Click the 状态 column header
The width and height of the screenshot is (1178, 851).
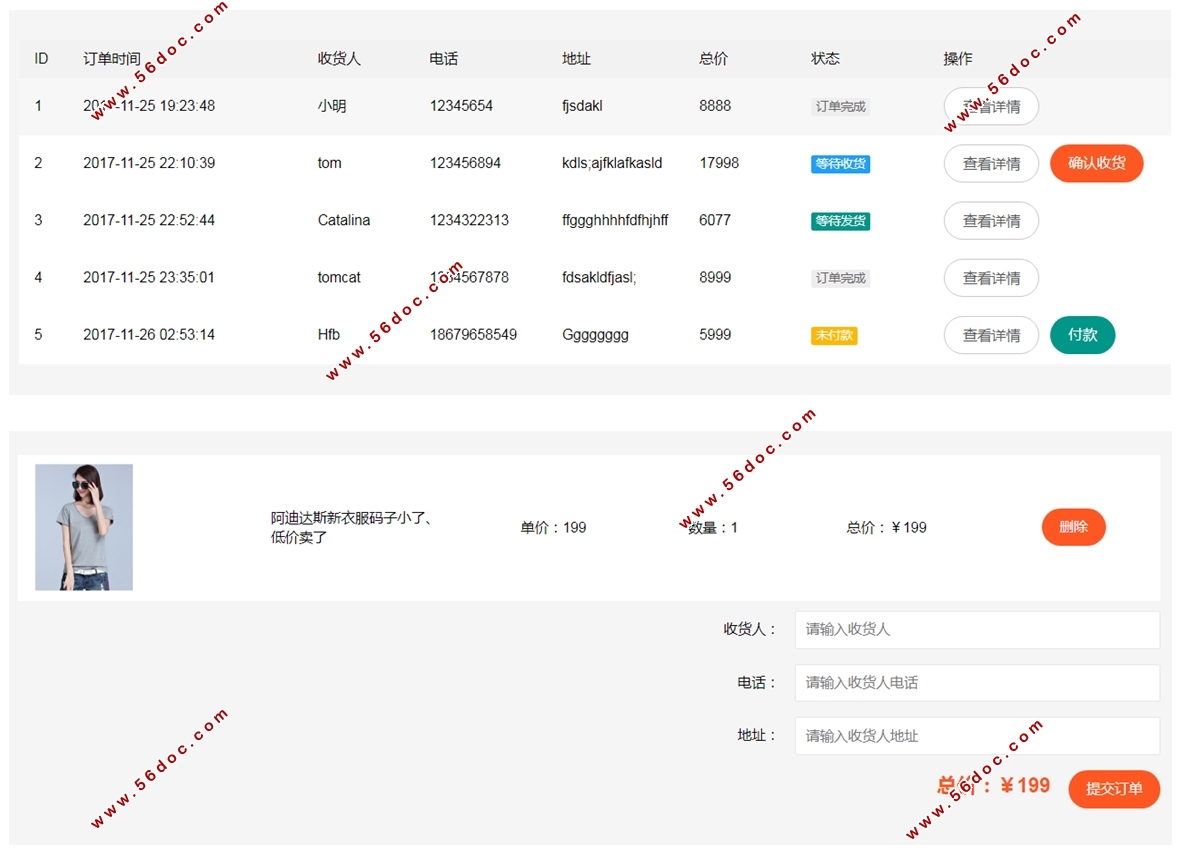click(825, 59)
